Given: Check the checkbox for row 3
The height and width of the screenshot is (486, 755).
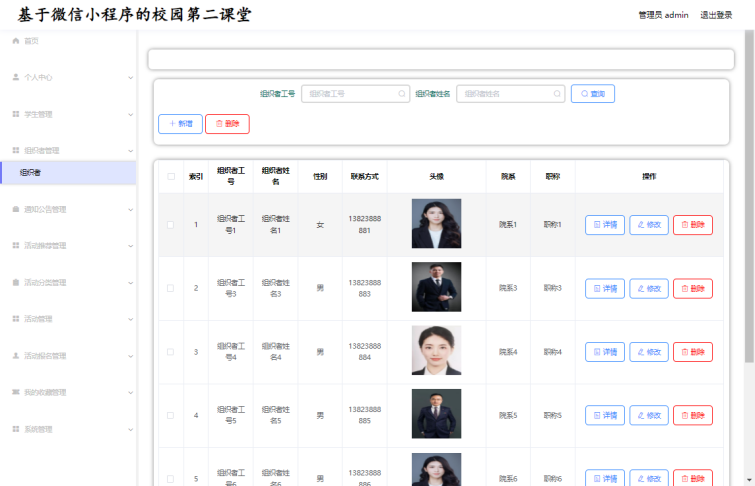Looking at the screenshot, I should click(x=171, y=352).
